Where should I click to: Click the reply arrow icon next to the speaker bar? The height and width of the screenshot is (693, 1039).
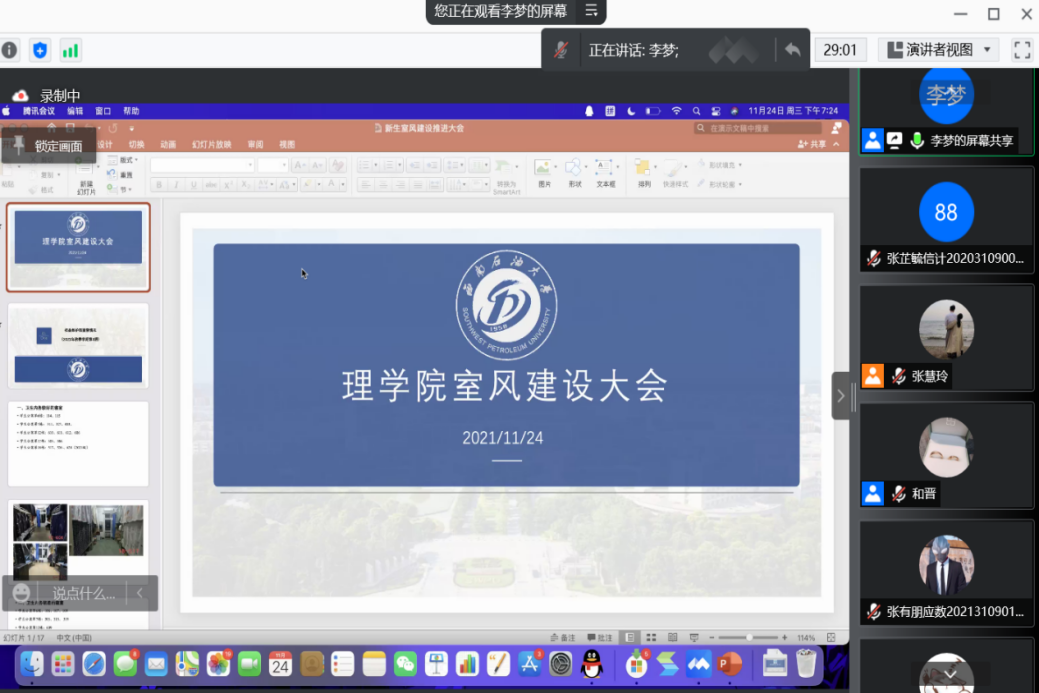click(x=792, y=50)
